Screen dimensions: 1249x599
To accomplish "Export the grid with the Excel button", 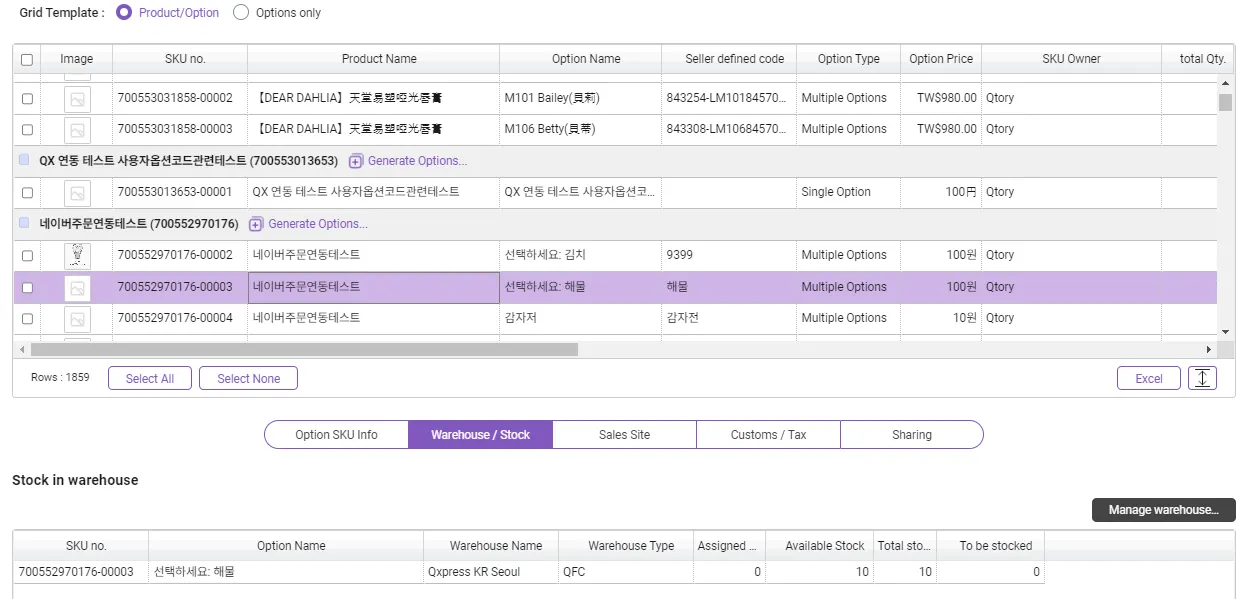I will coord(1148,378).
